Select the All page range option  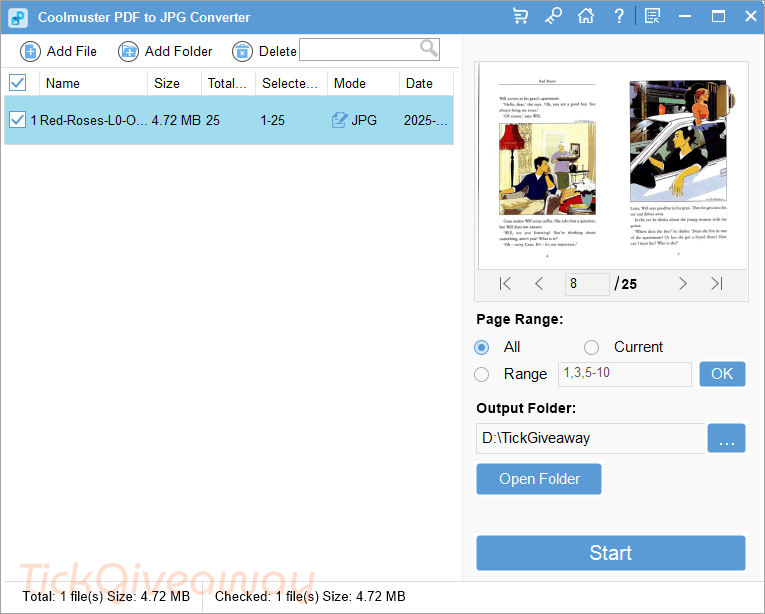[x=482, y=347]
